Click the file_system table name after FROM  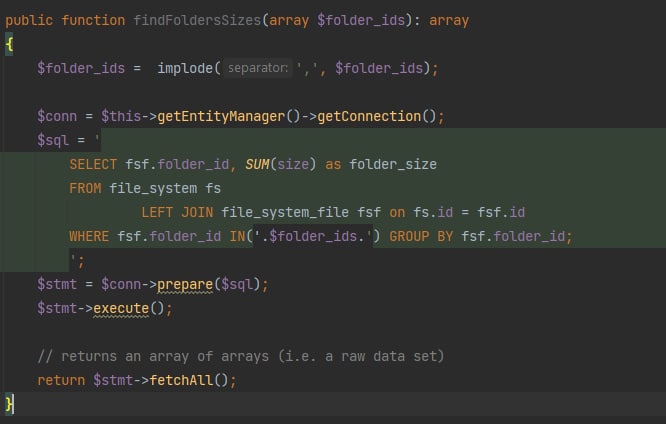coord(153,188)
